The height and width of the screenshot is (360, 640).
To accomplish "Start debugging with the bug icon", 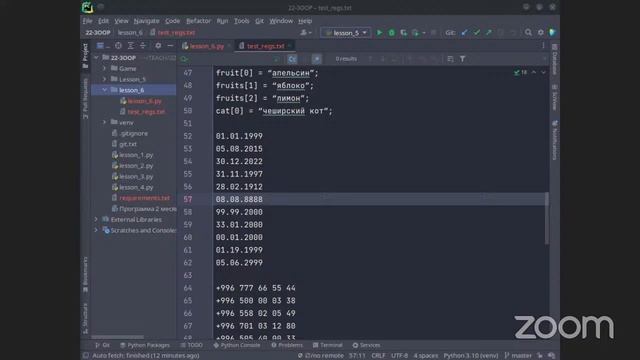I will tap(391, 33).
